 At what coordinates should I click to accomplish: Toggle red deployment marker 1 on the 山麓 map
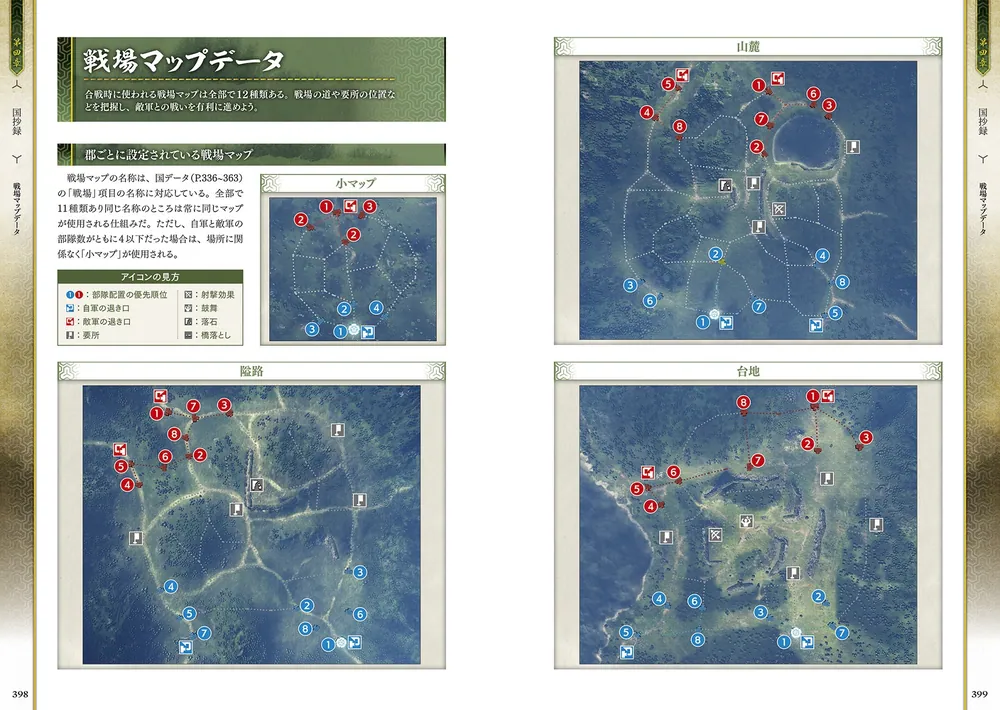pos(758,85)
